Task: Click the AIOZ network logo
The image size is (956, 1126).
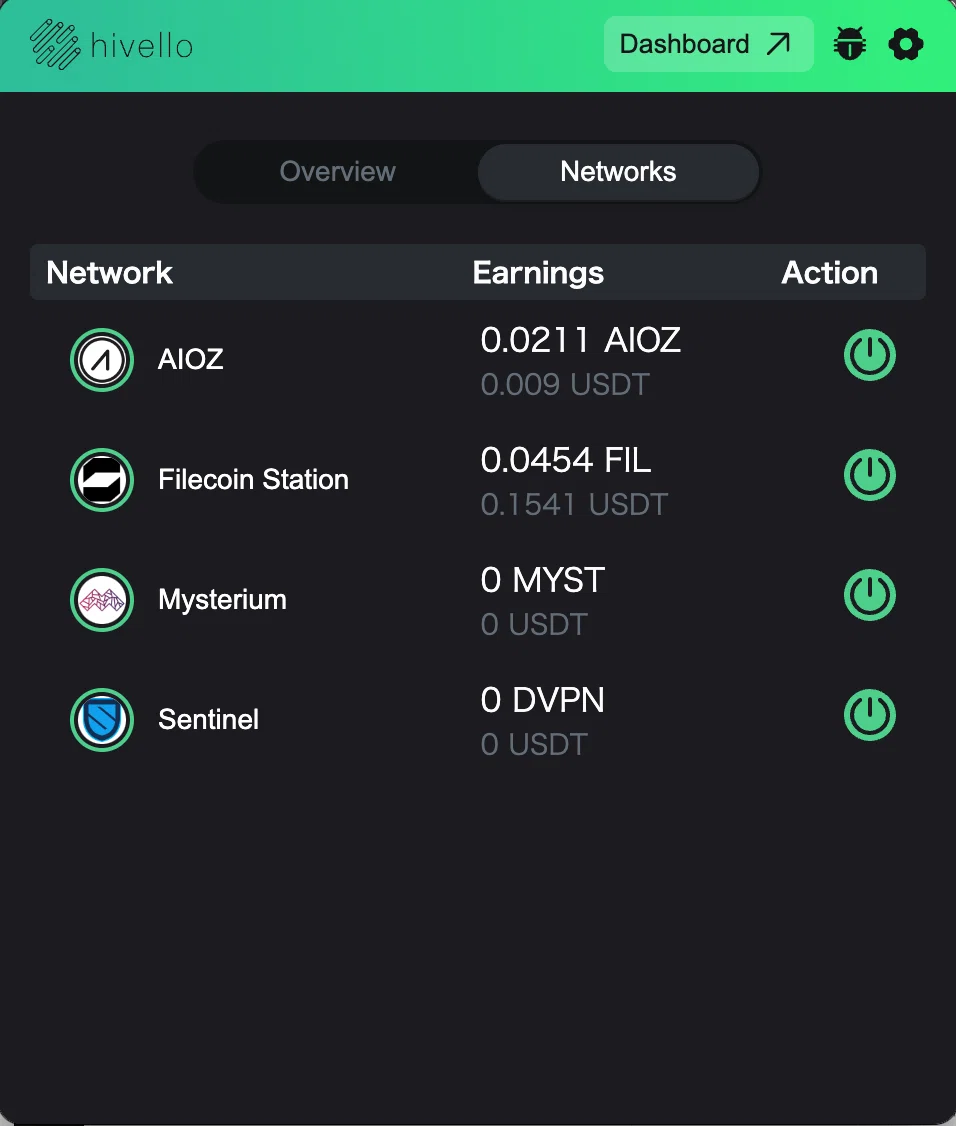Action: [x=102, y=359]
